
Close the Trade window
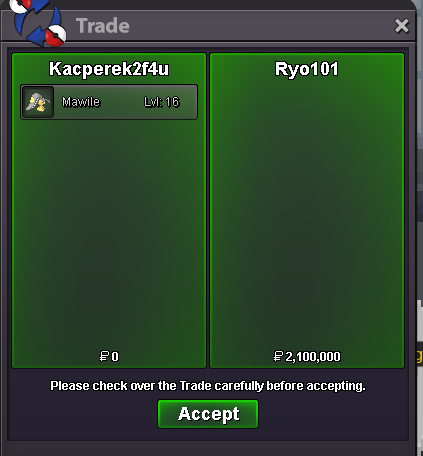click(x=401, y=26)
